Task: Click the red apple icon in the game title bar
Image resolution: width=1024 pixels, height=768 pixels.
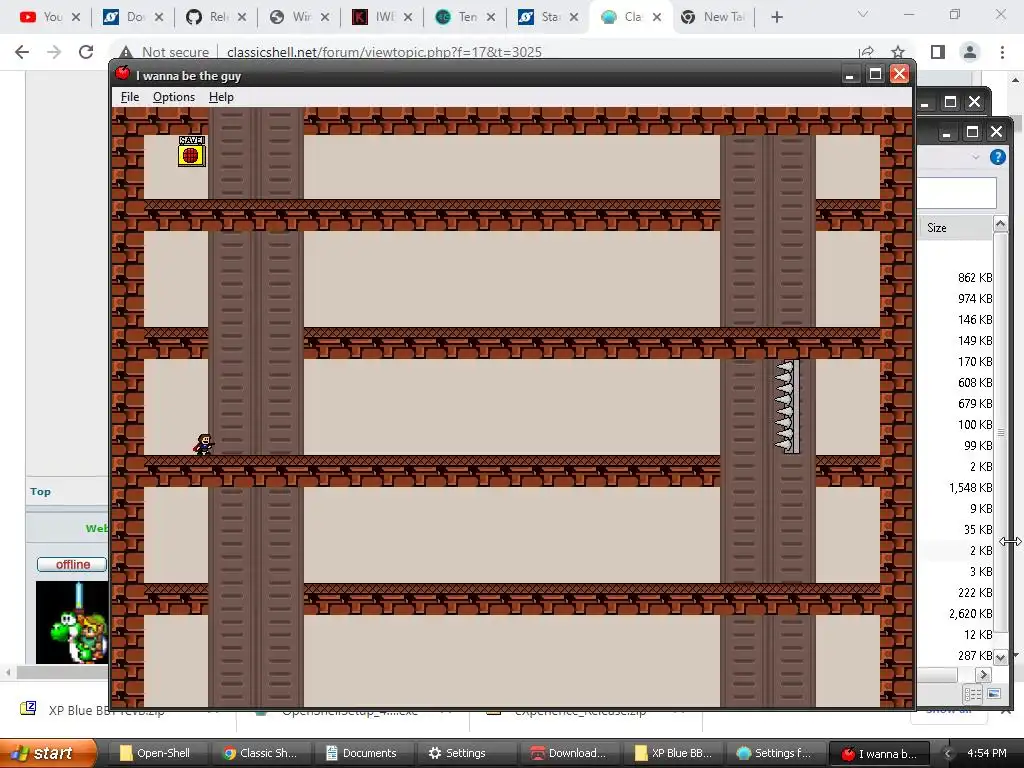Action: click(x=122, y=73)
